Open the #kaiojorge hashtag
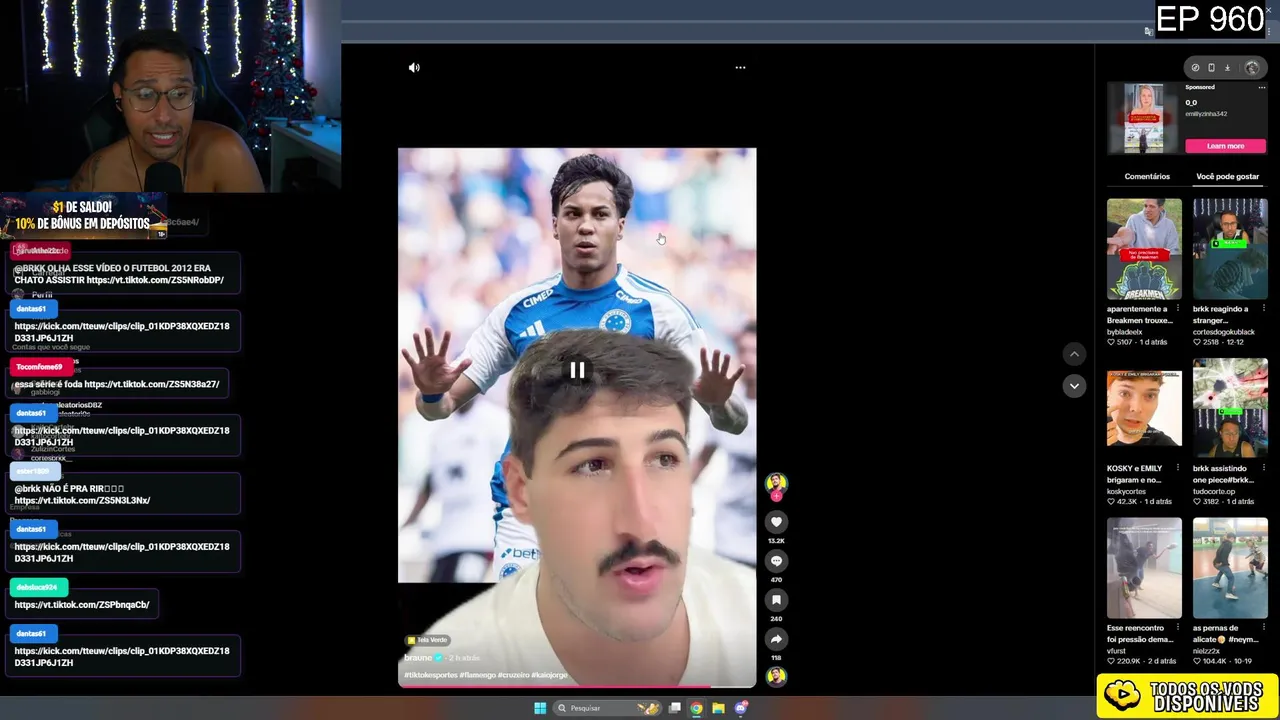1280x720 pixels. tap(550, 675)
